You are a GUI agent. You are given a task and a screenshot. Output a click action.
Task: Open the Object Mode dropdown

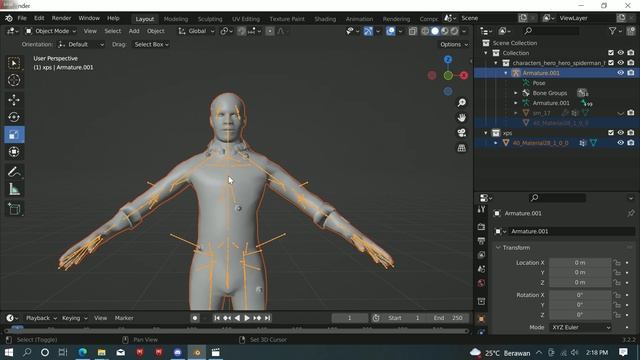[51, 31]
